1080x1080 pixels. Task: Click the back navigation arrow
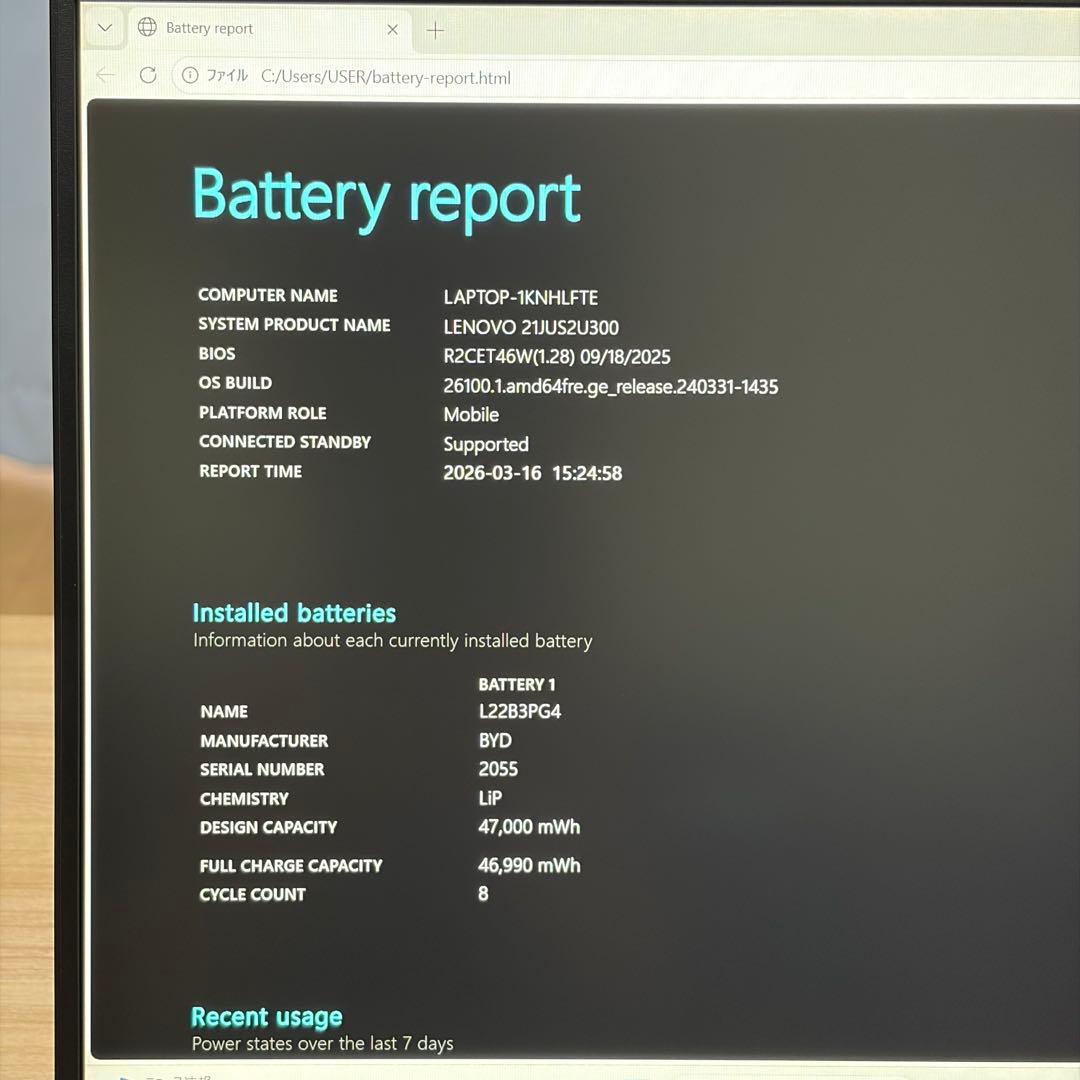pos(105,75)
